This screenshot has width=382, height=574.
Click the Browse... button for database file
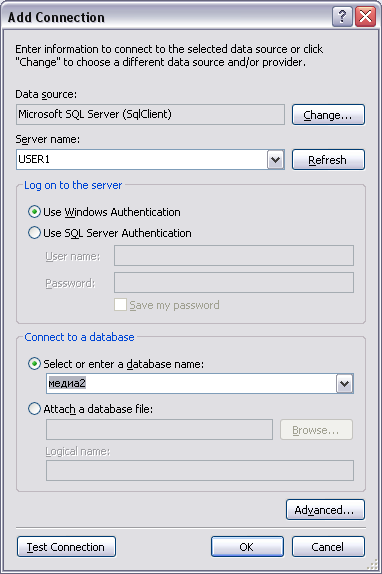[316, 430]
